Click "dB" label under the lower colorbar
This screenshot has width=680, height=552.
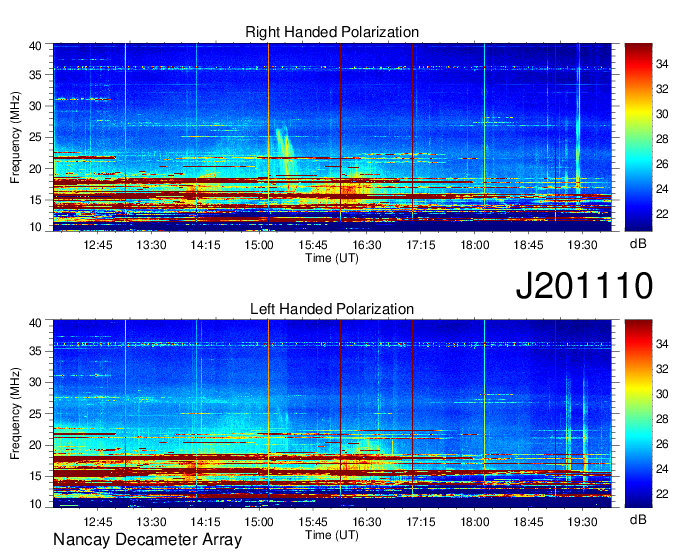(x=638, y=519)
